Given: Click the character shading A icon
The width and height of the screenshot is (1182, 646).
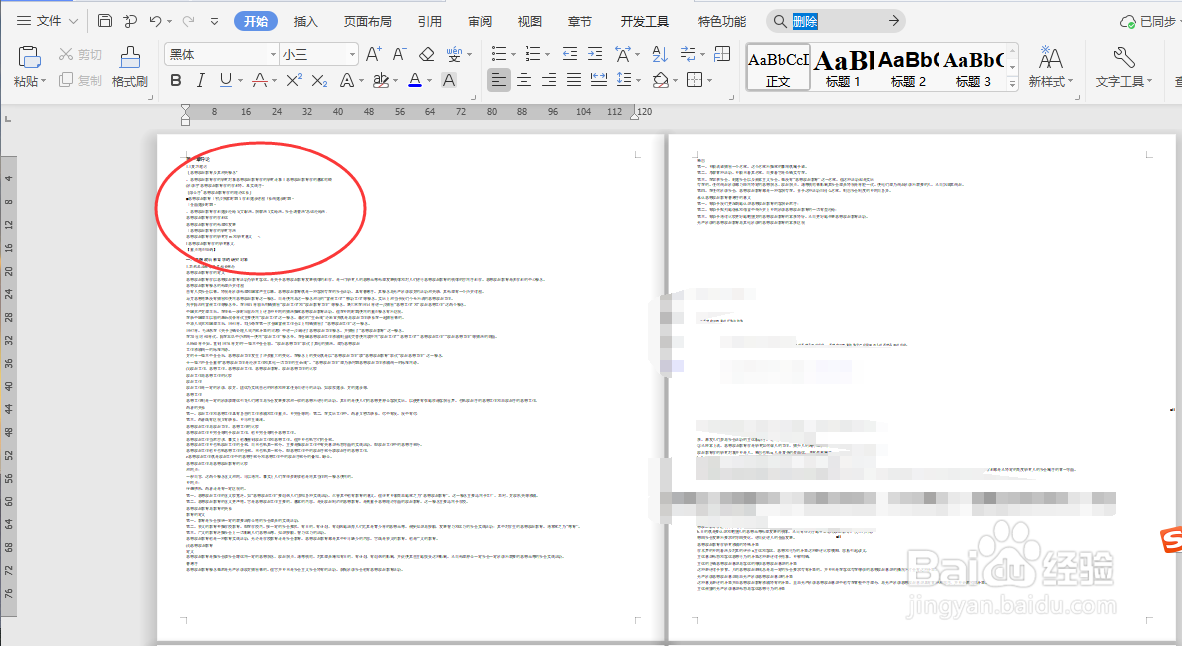Looking at the screenshot, I should point(449,80).
